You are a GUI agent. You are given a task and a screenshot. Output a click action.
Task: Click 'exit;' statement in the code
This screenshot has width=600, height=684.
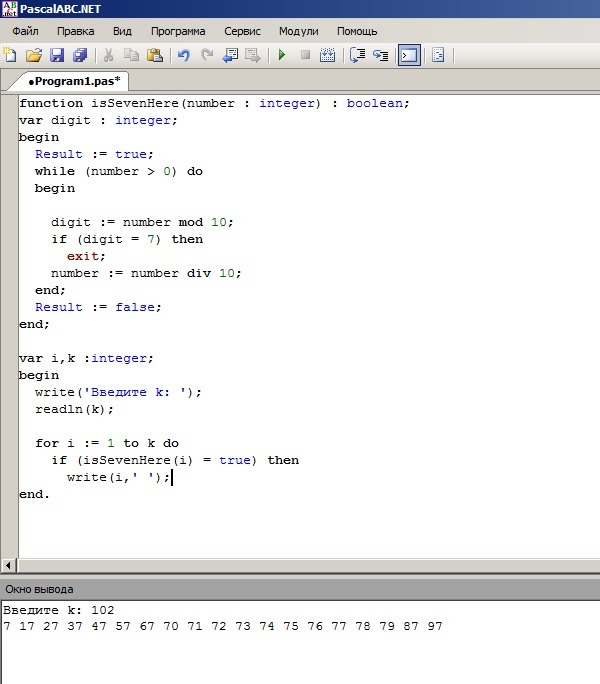[86, 256]
